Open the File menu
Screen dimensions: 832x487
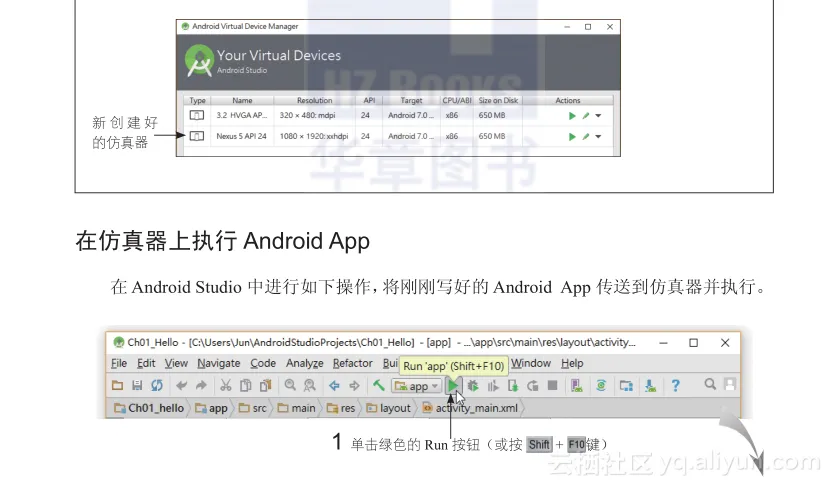[119, 363]
